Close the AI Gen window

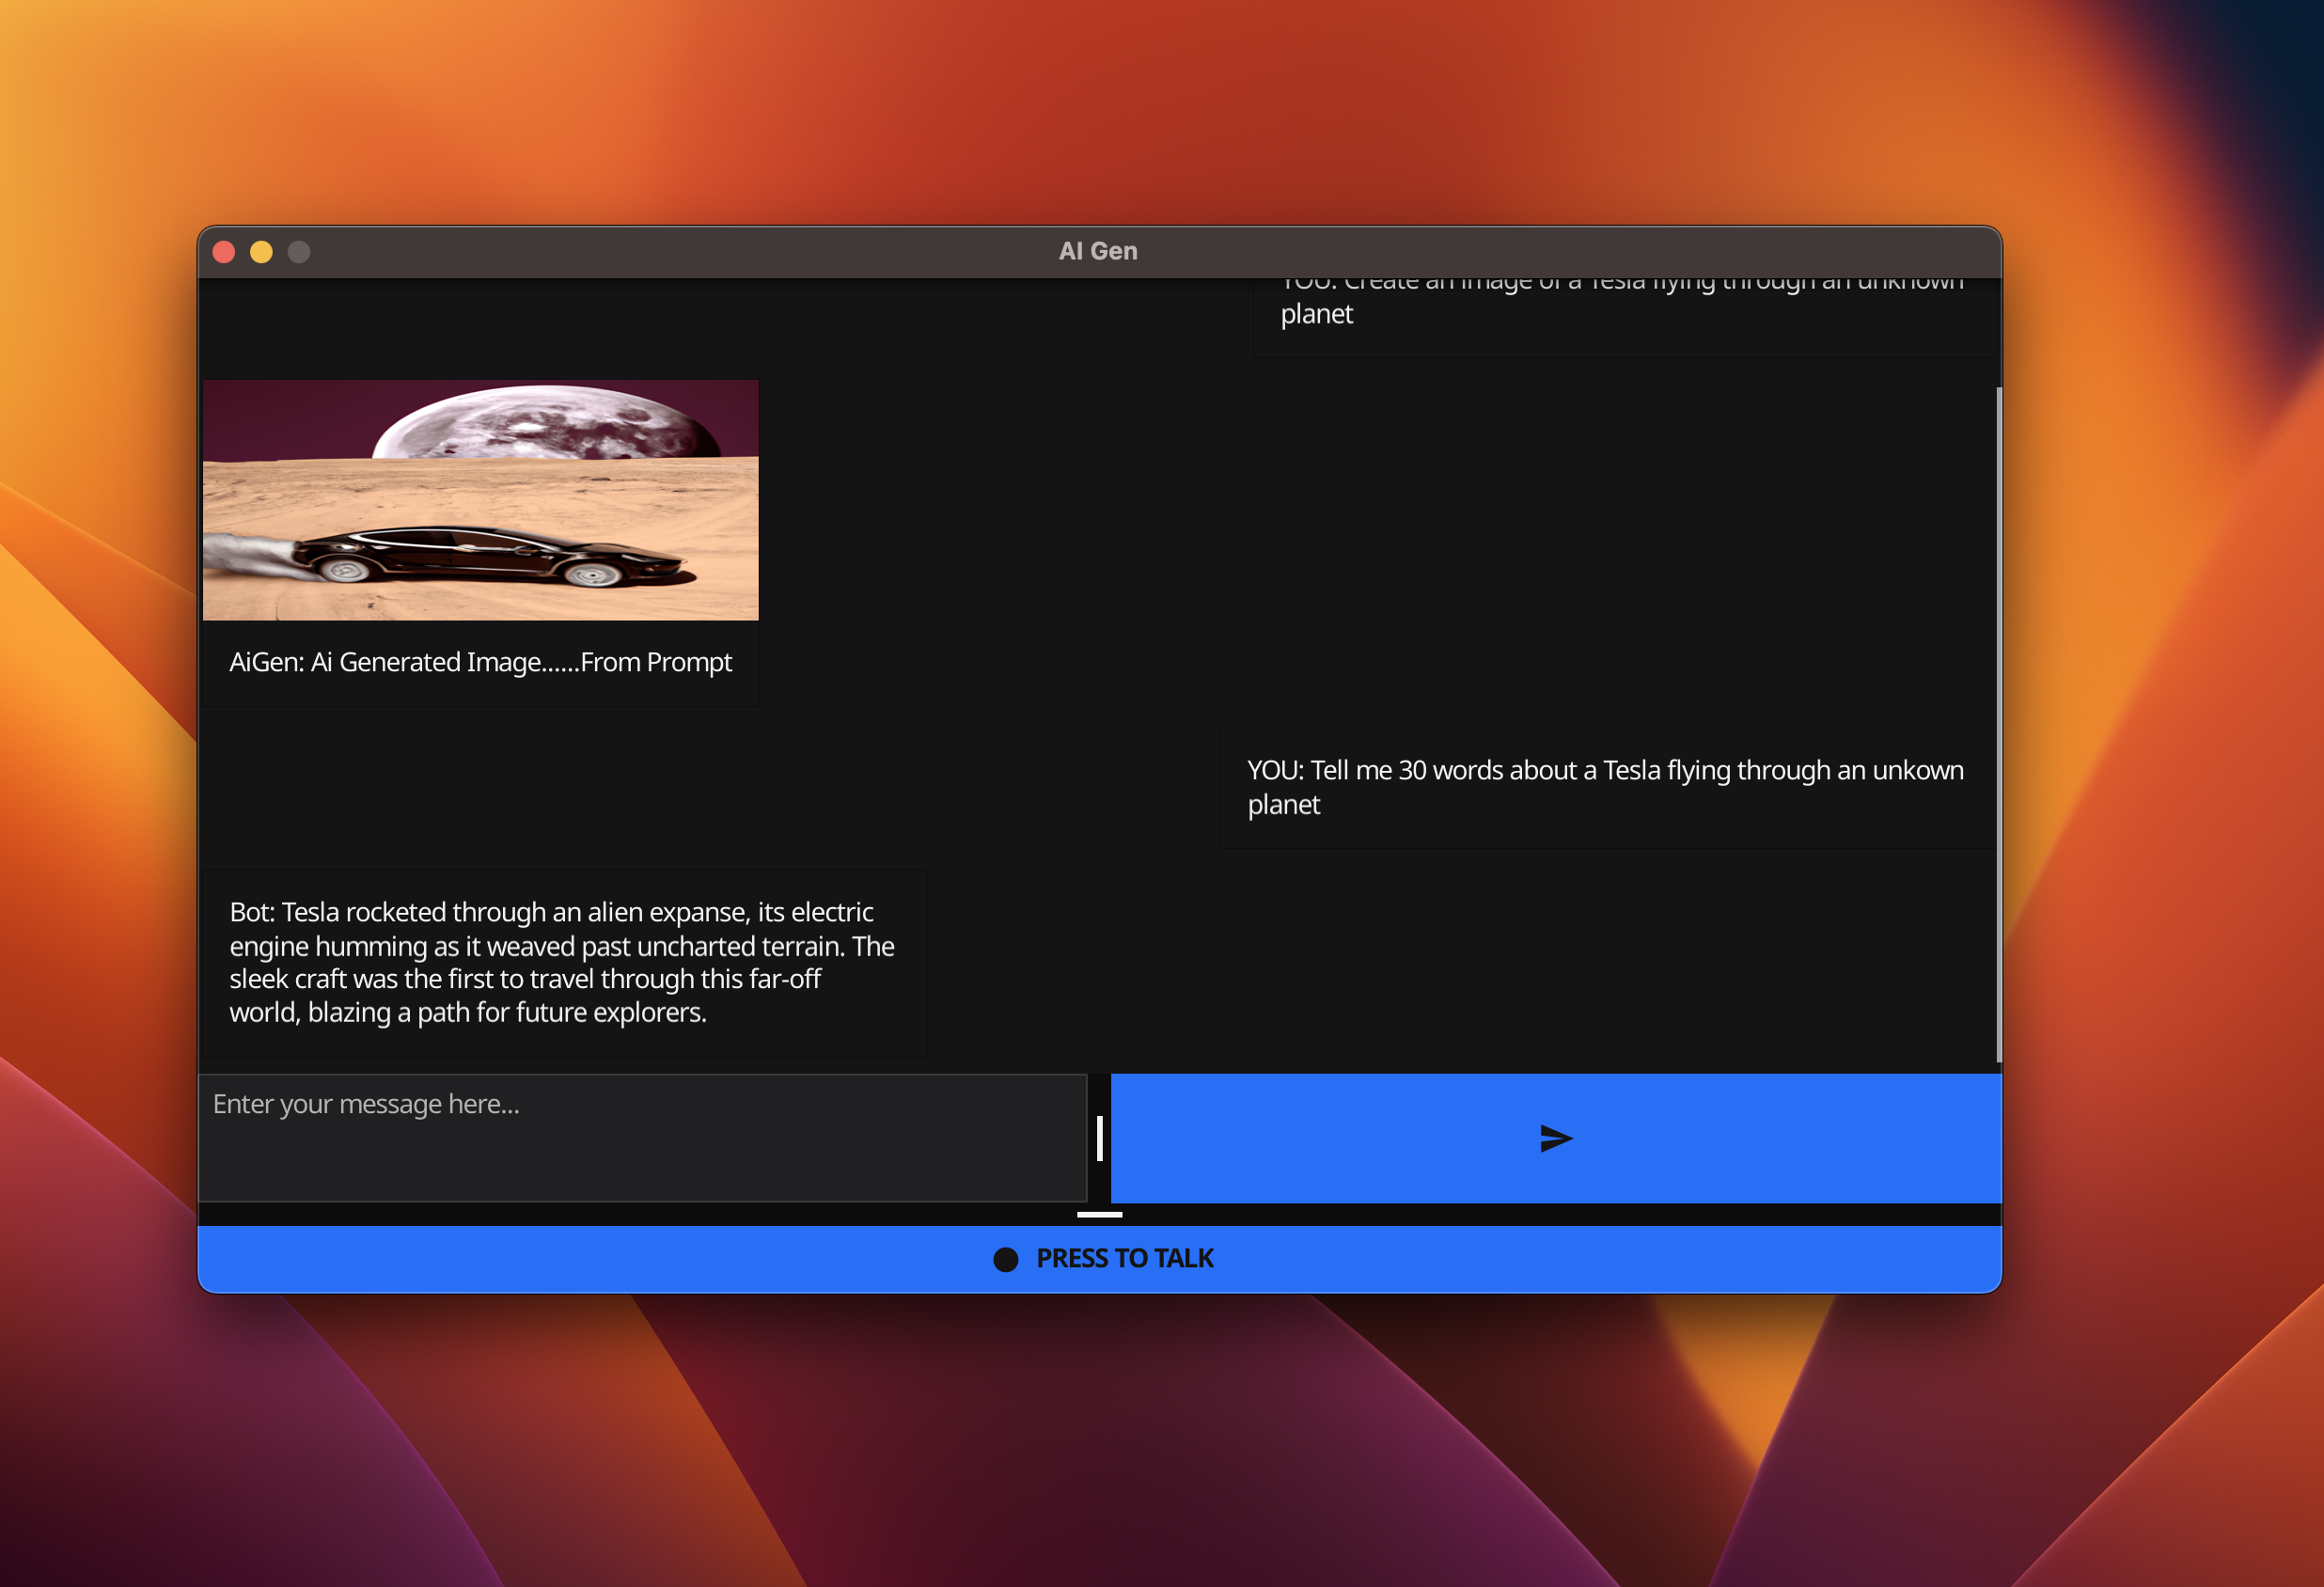coord(224,252)
